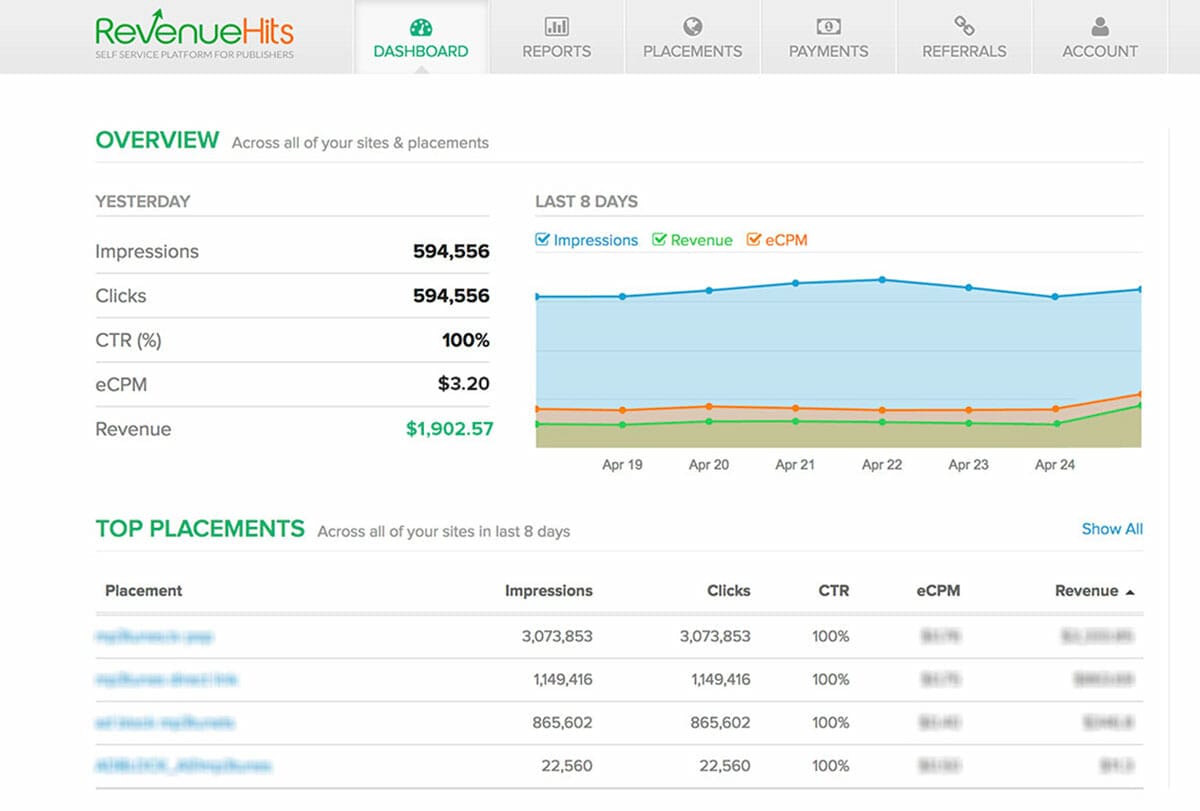Sort table by CTR column header

point(833,591)
